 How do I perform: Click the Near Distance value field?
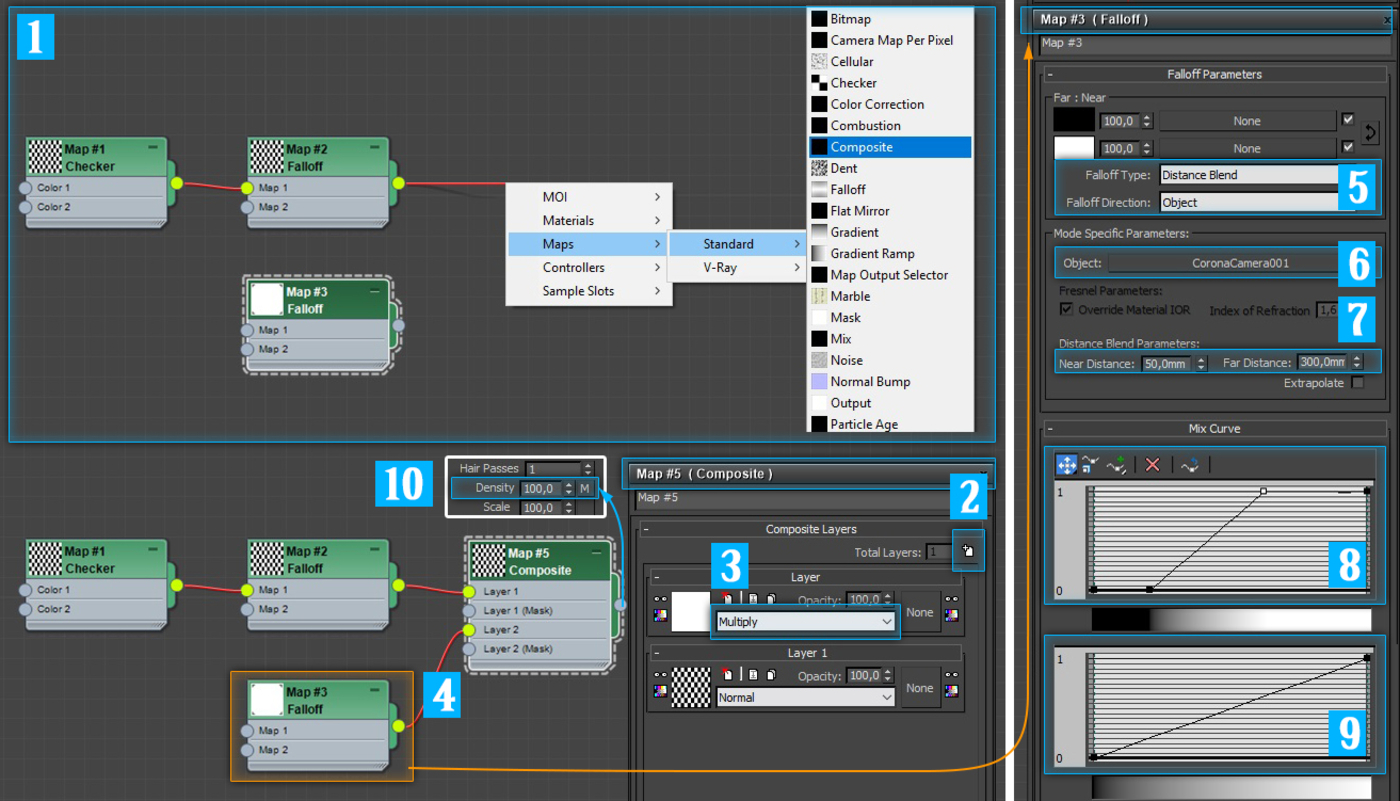point(1166,364)
